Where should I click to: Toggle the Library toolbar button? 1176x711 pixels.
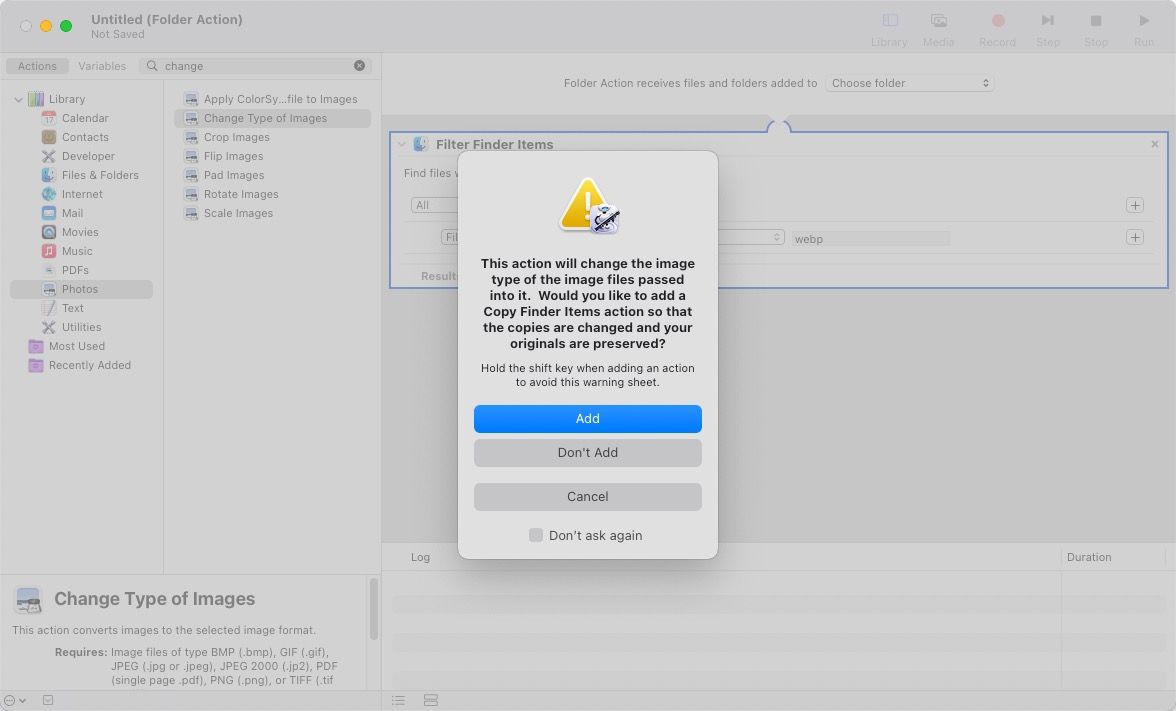coord(890,28)
